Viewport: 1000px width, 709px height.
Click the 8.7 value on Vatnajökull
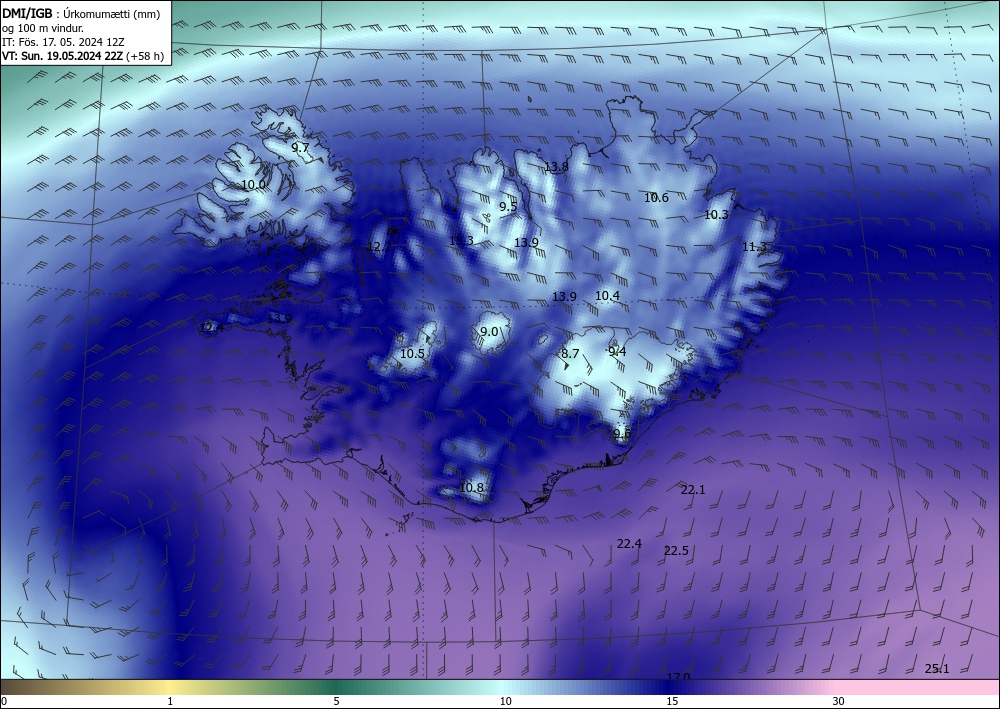(x=570, y=353)
